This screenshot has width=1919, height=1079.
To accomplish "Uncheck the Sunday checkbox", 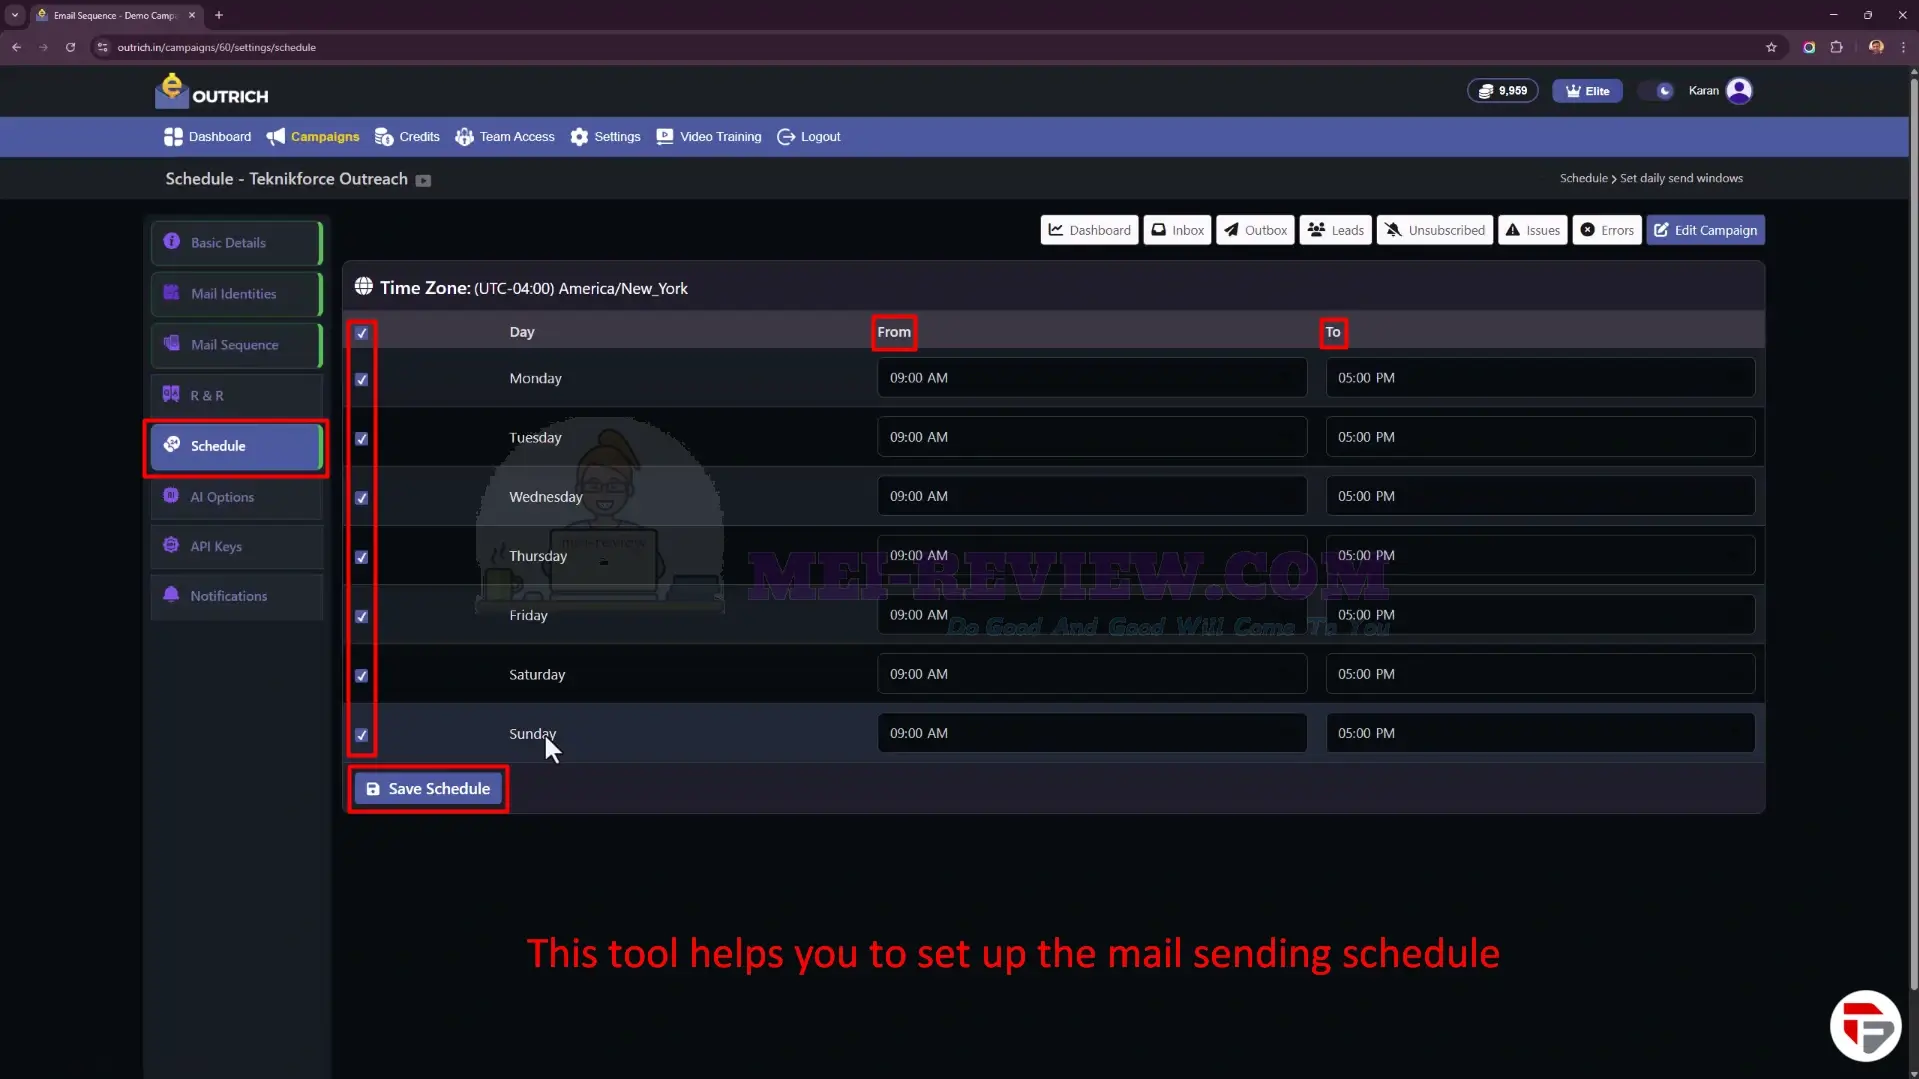I will 362,734.
